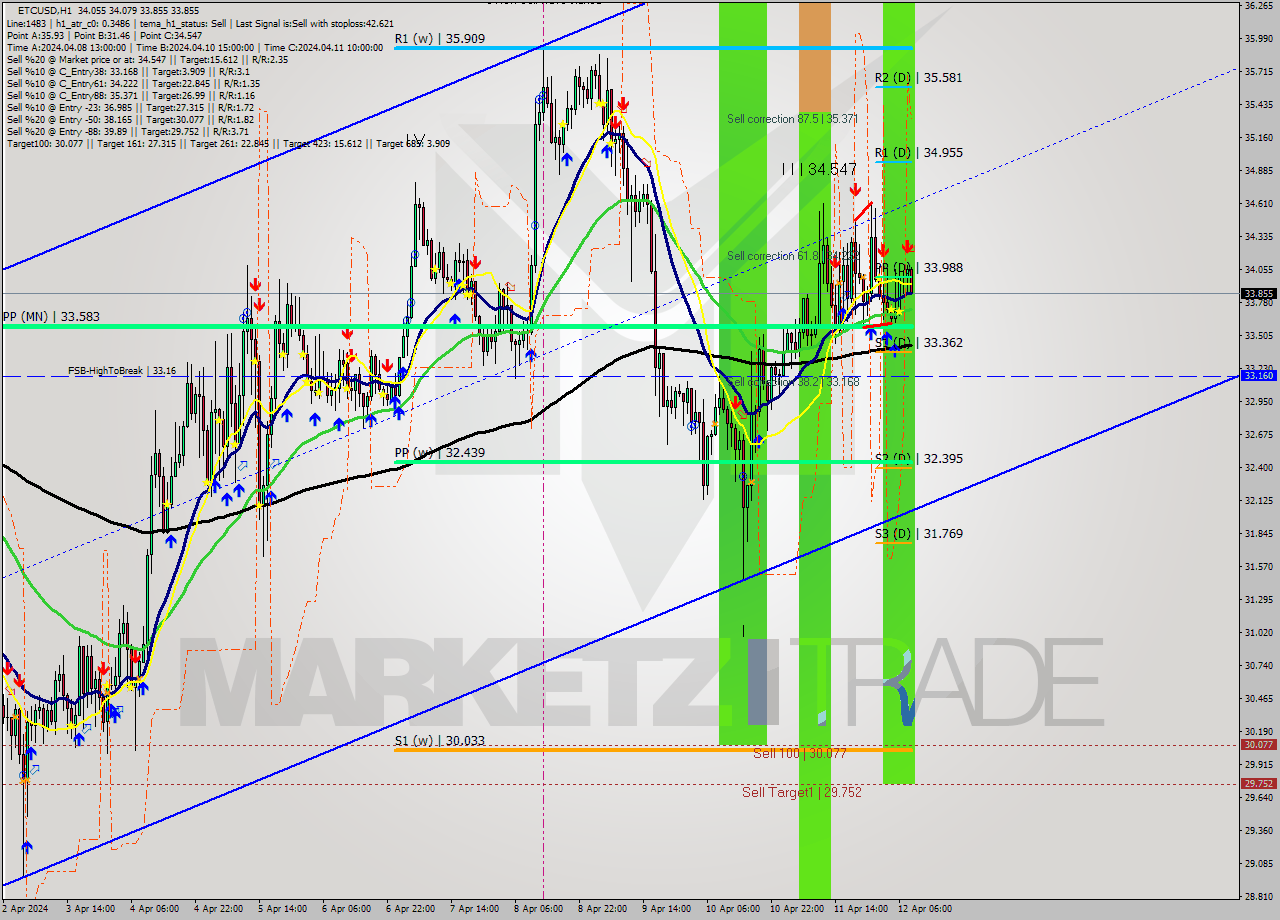Select the 35.990 price axis value
1280x920 pixels.
coord(1258,39)
